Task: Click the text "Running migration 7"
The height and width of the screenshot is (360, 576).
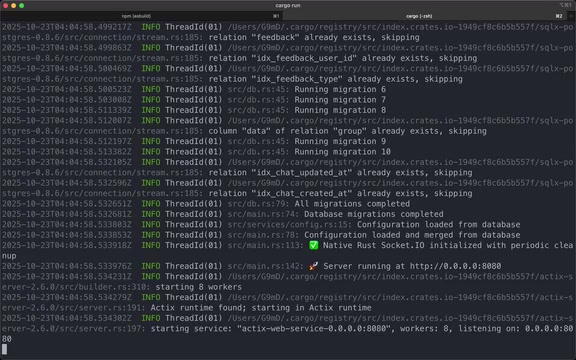Action: coord(340,100)
